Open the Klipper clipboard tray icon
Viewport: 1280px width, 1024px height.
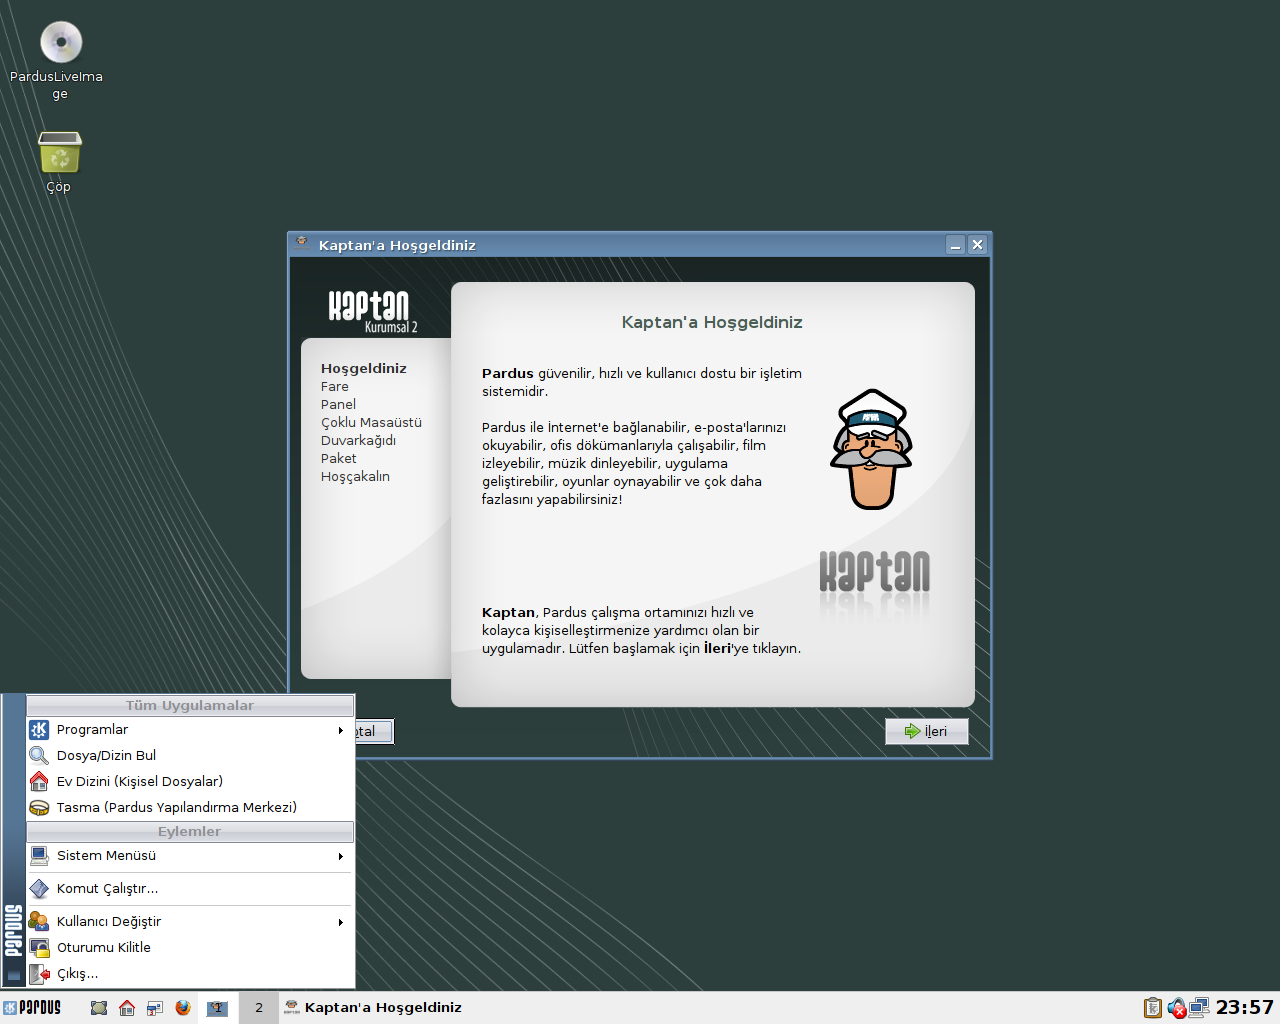1153,1008
